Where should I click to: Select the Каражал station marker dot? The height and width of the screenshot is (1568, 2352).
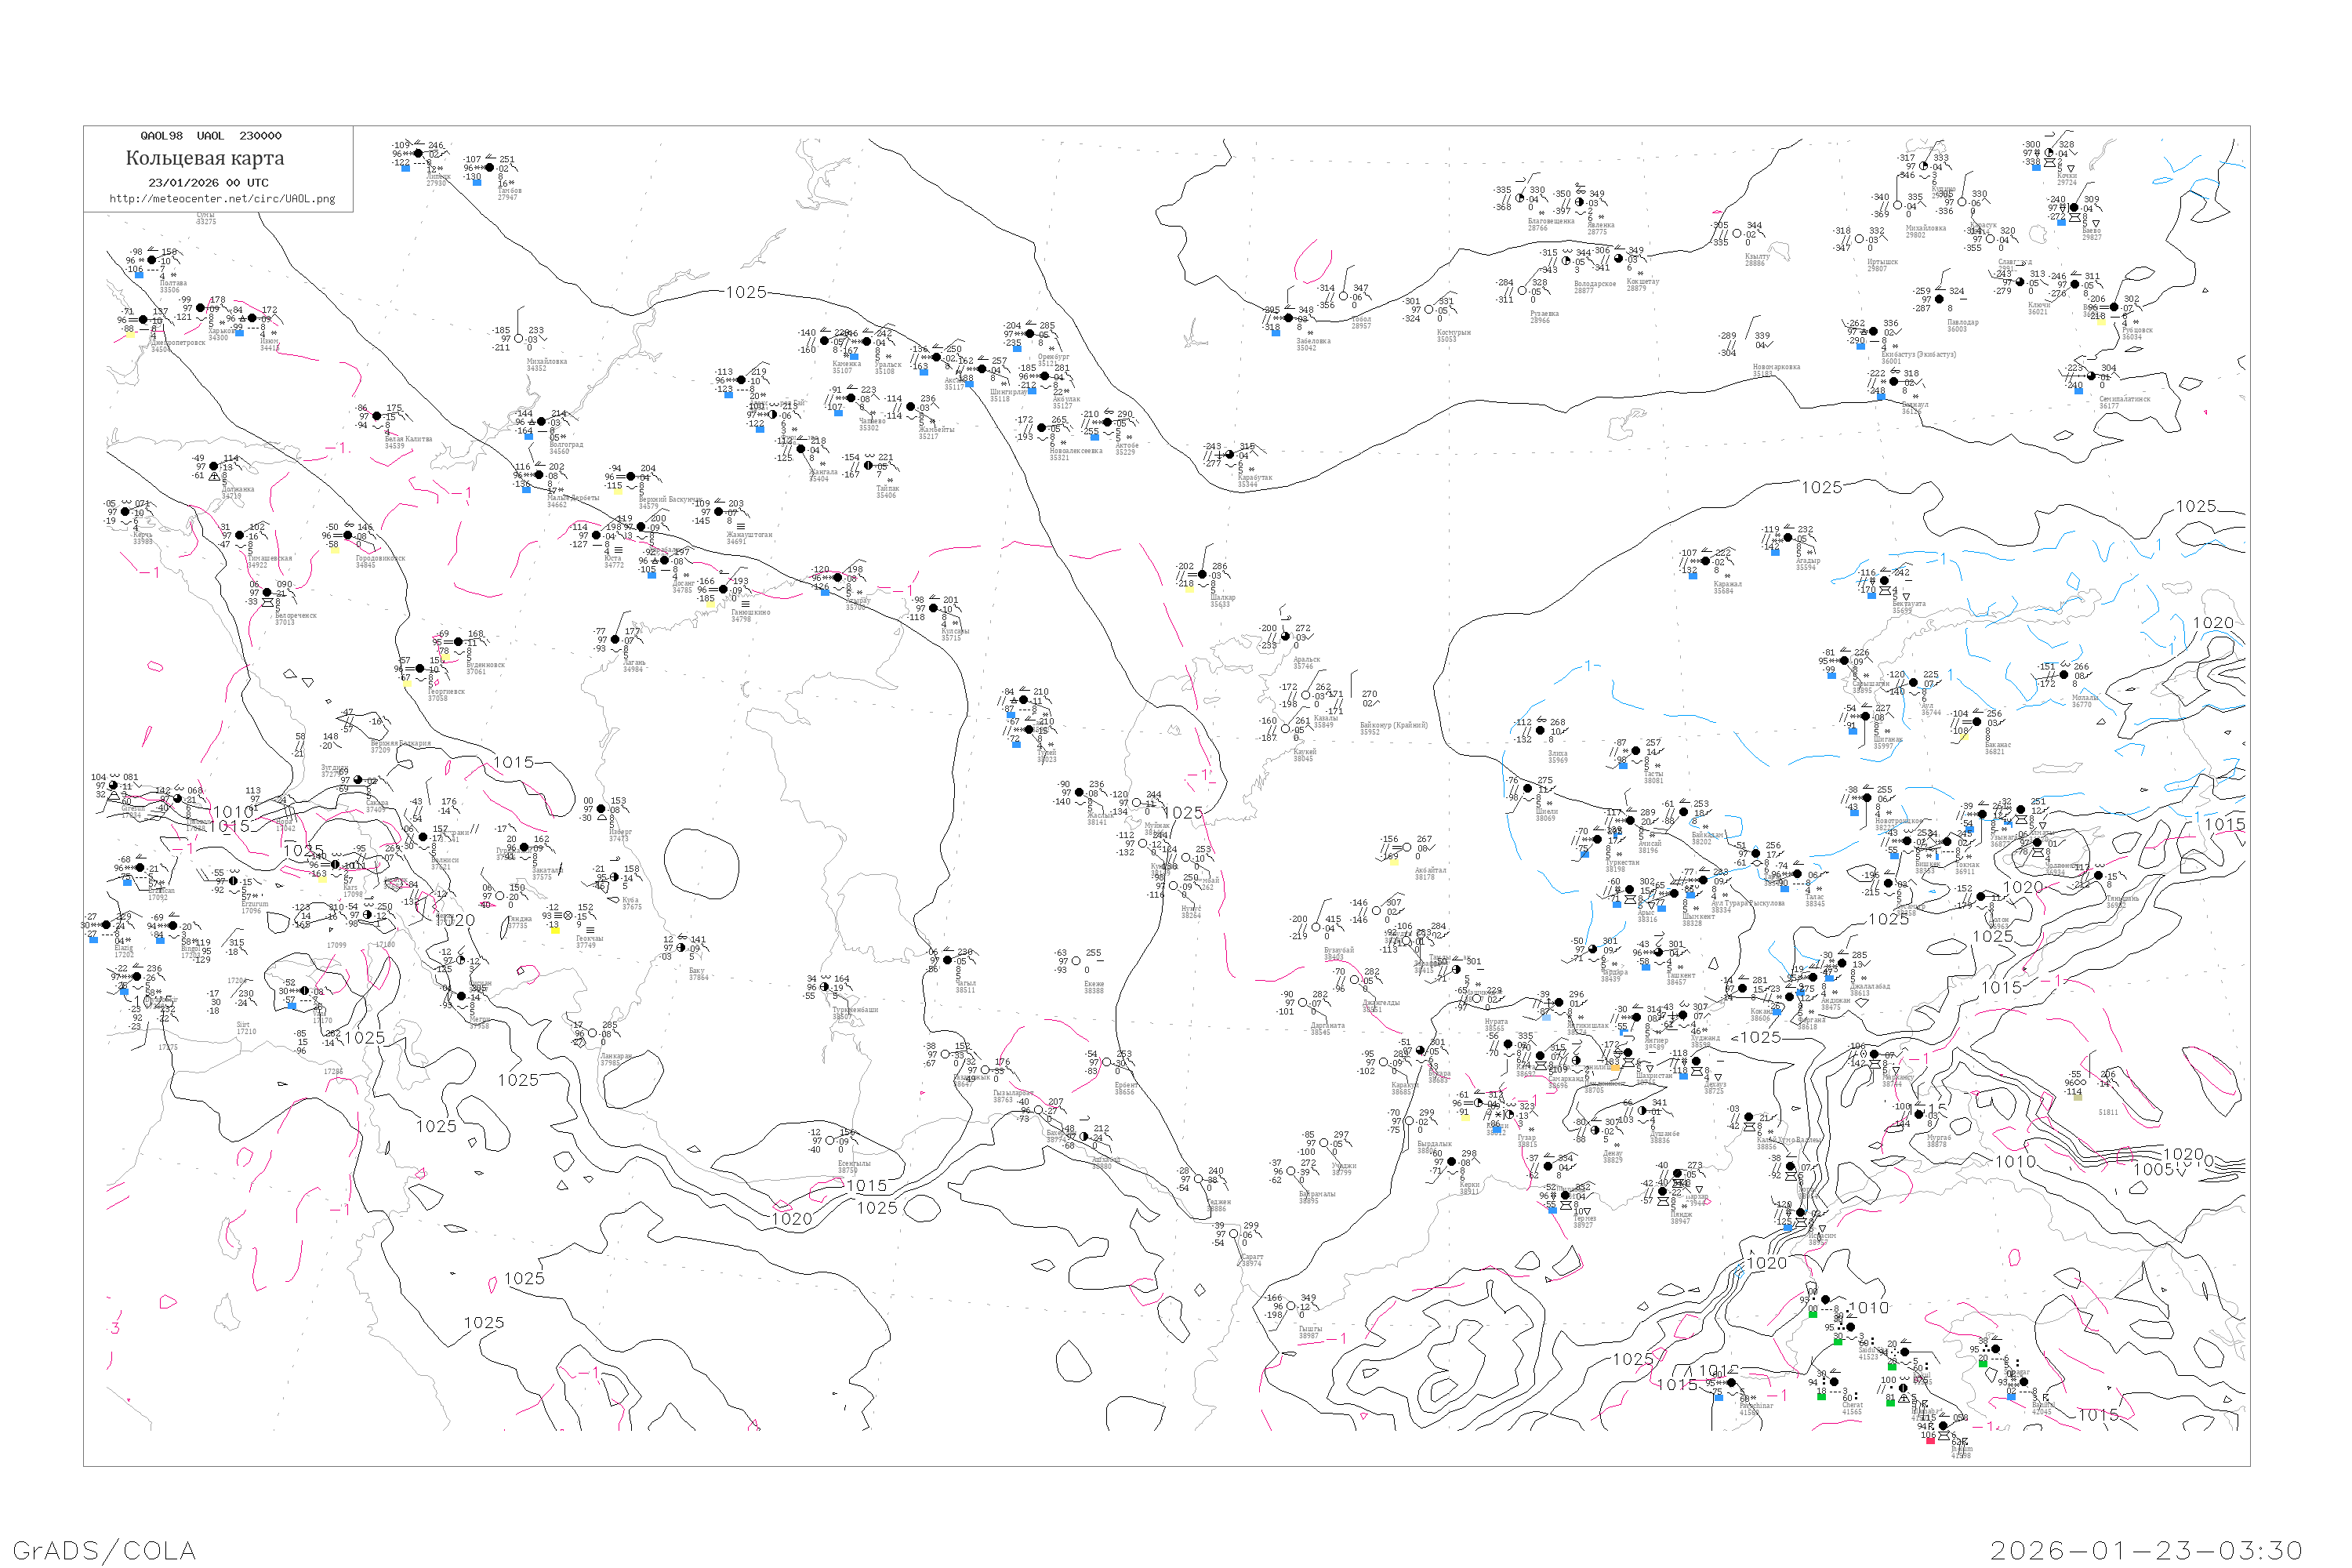1705,561
